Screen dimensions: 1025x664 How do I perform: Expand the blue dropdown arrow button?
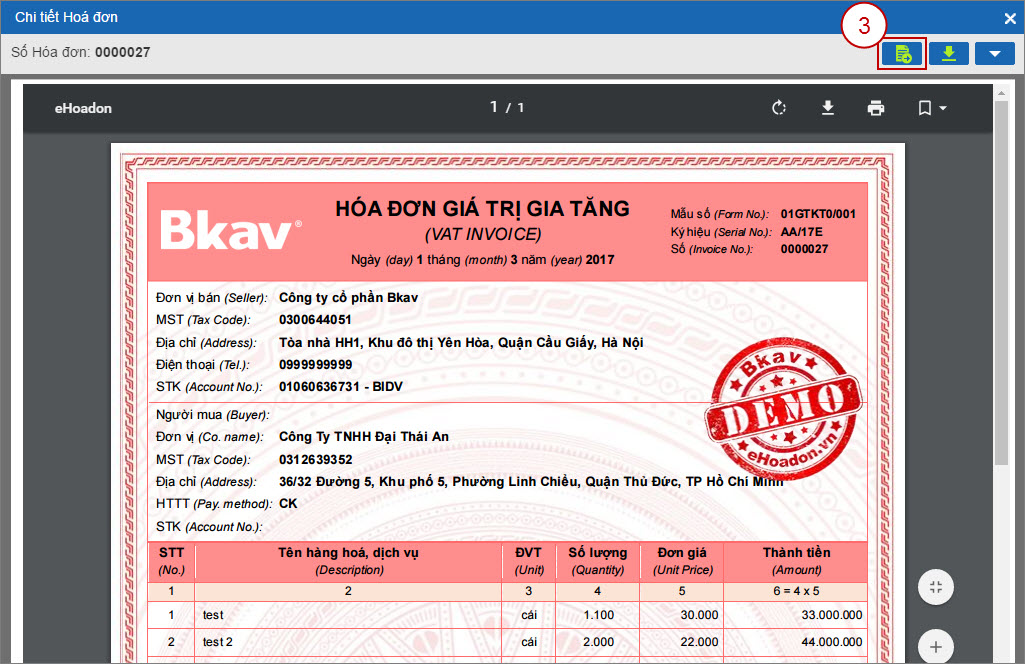pos(994,54)
